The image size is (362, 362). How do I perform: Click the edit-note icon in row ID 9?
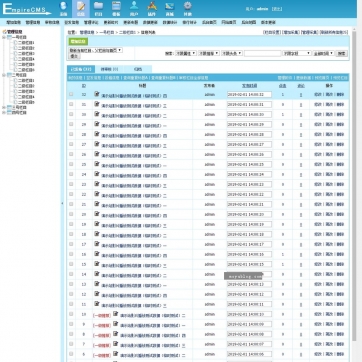coord(115,324)
